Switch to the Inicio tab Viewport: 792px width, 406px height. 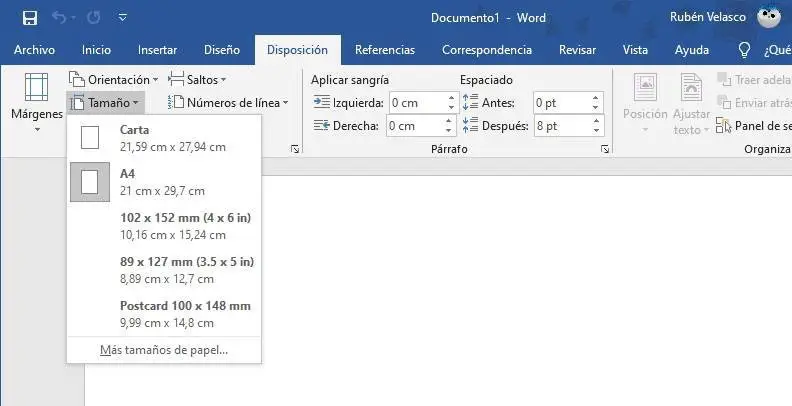pyautogui.click(x=96, y=50)
